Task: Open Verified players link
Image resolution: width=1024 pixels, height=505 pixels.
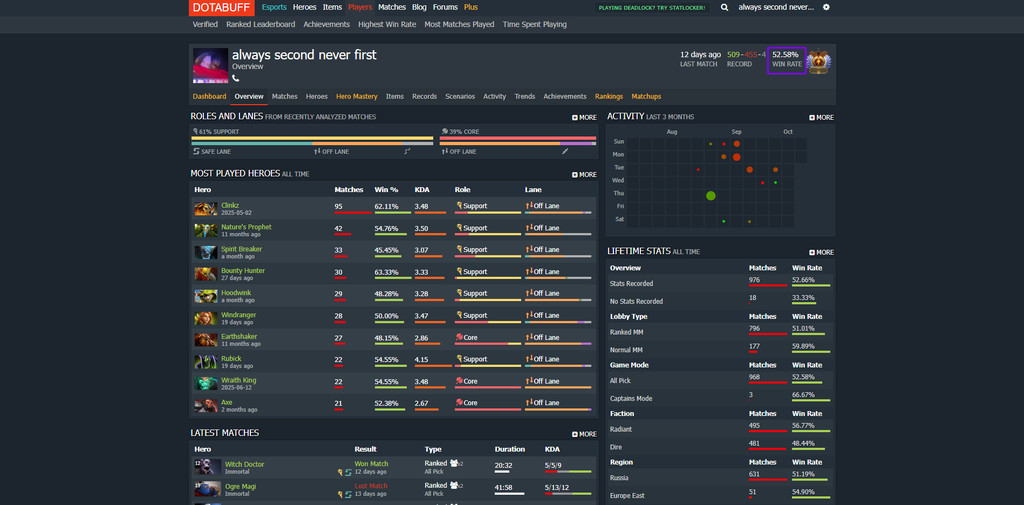Action: point(205,25)
